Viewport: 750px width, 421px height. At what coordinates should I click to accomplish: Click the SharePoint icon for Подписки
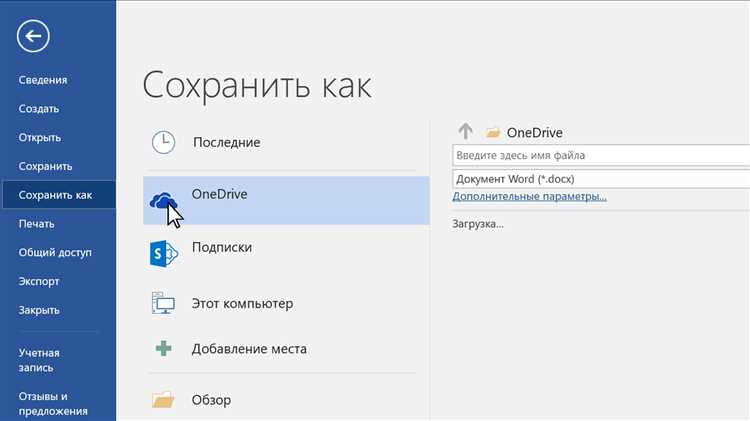coord(164,254)
